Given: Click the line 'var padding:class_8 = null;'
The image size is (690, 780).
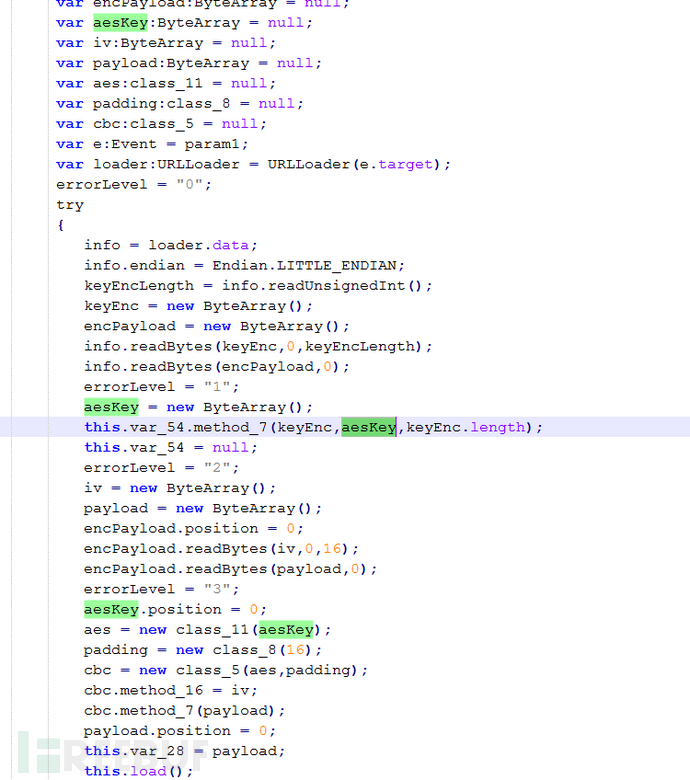Looking at the screenshot, I should pos(180,104).
